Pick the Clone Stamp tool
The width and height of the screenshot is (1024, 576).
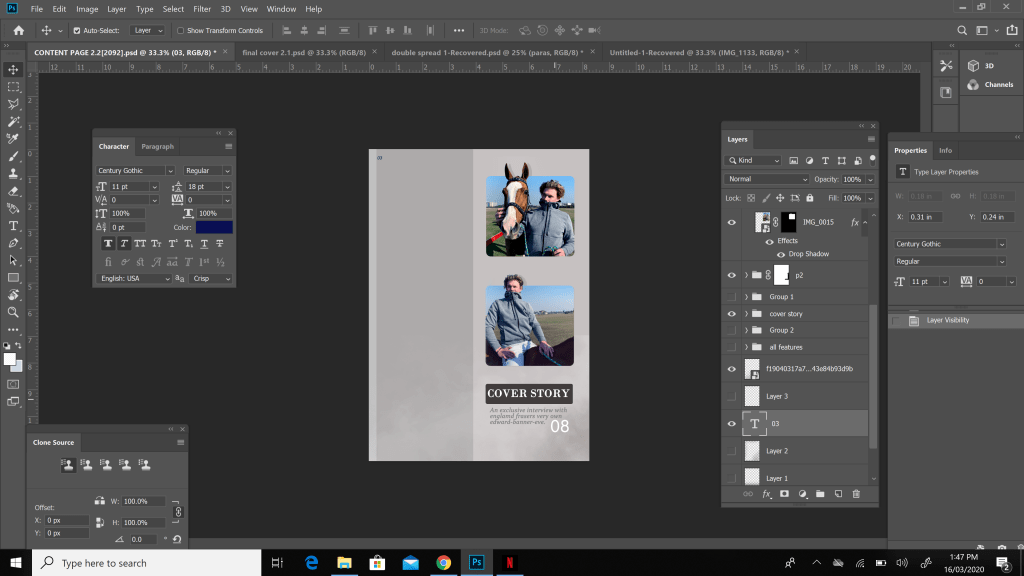pos(13,173)
